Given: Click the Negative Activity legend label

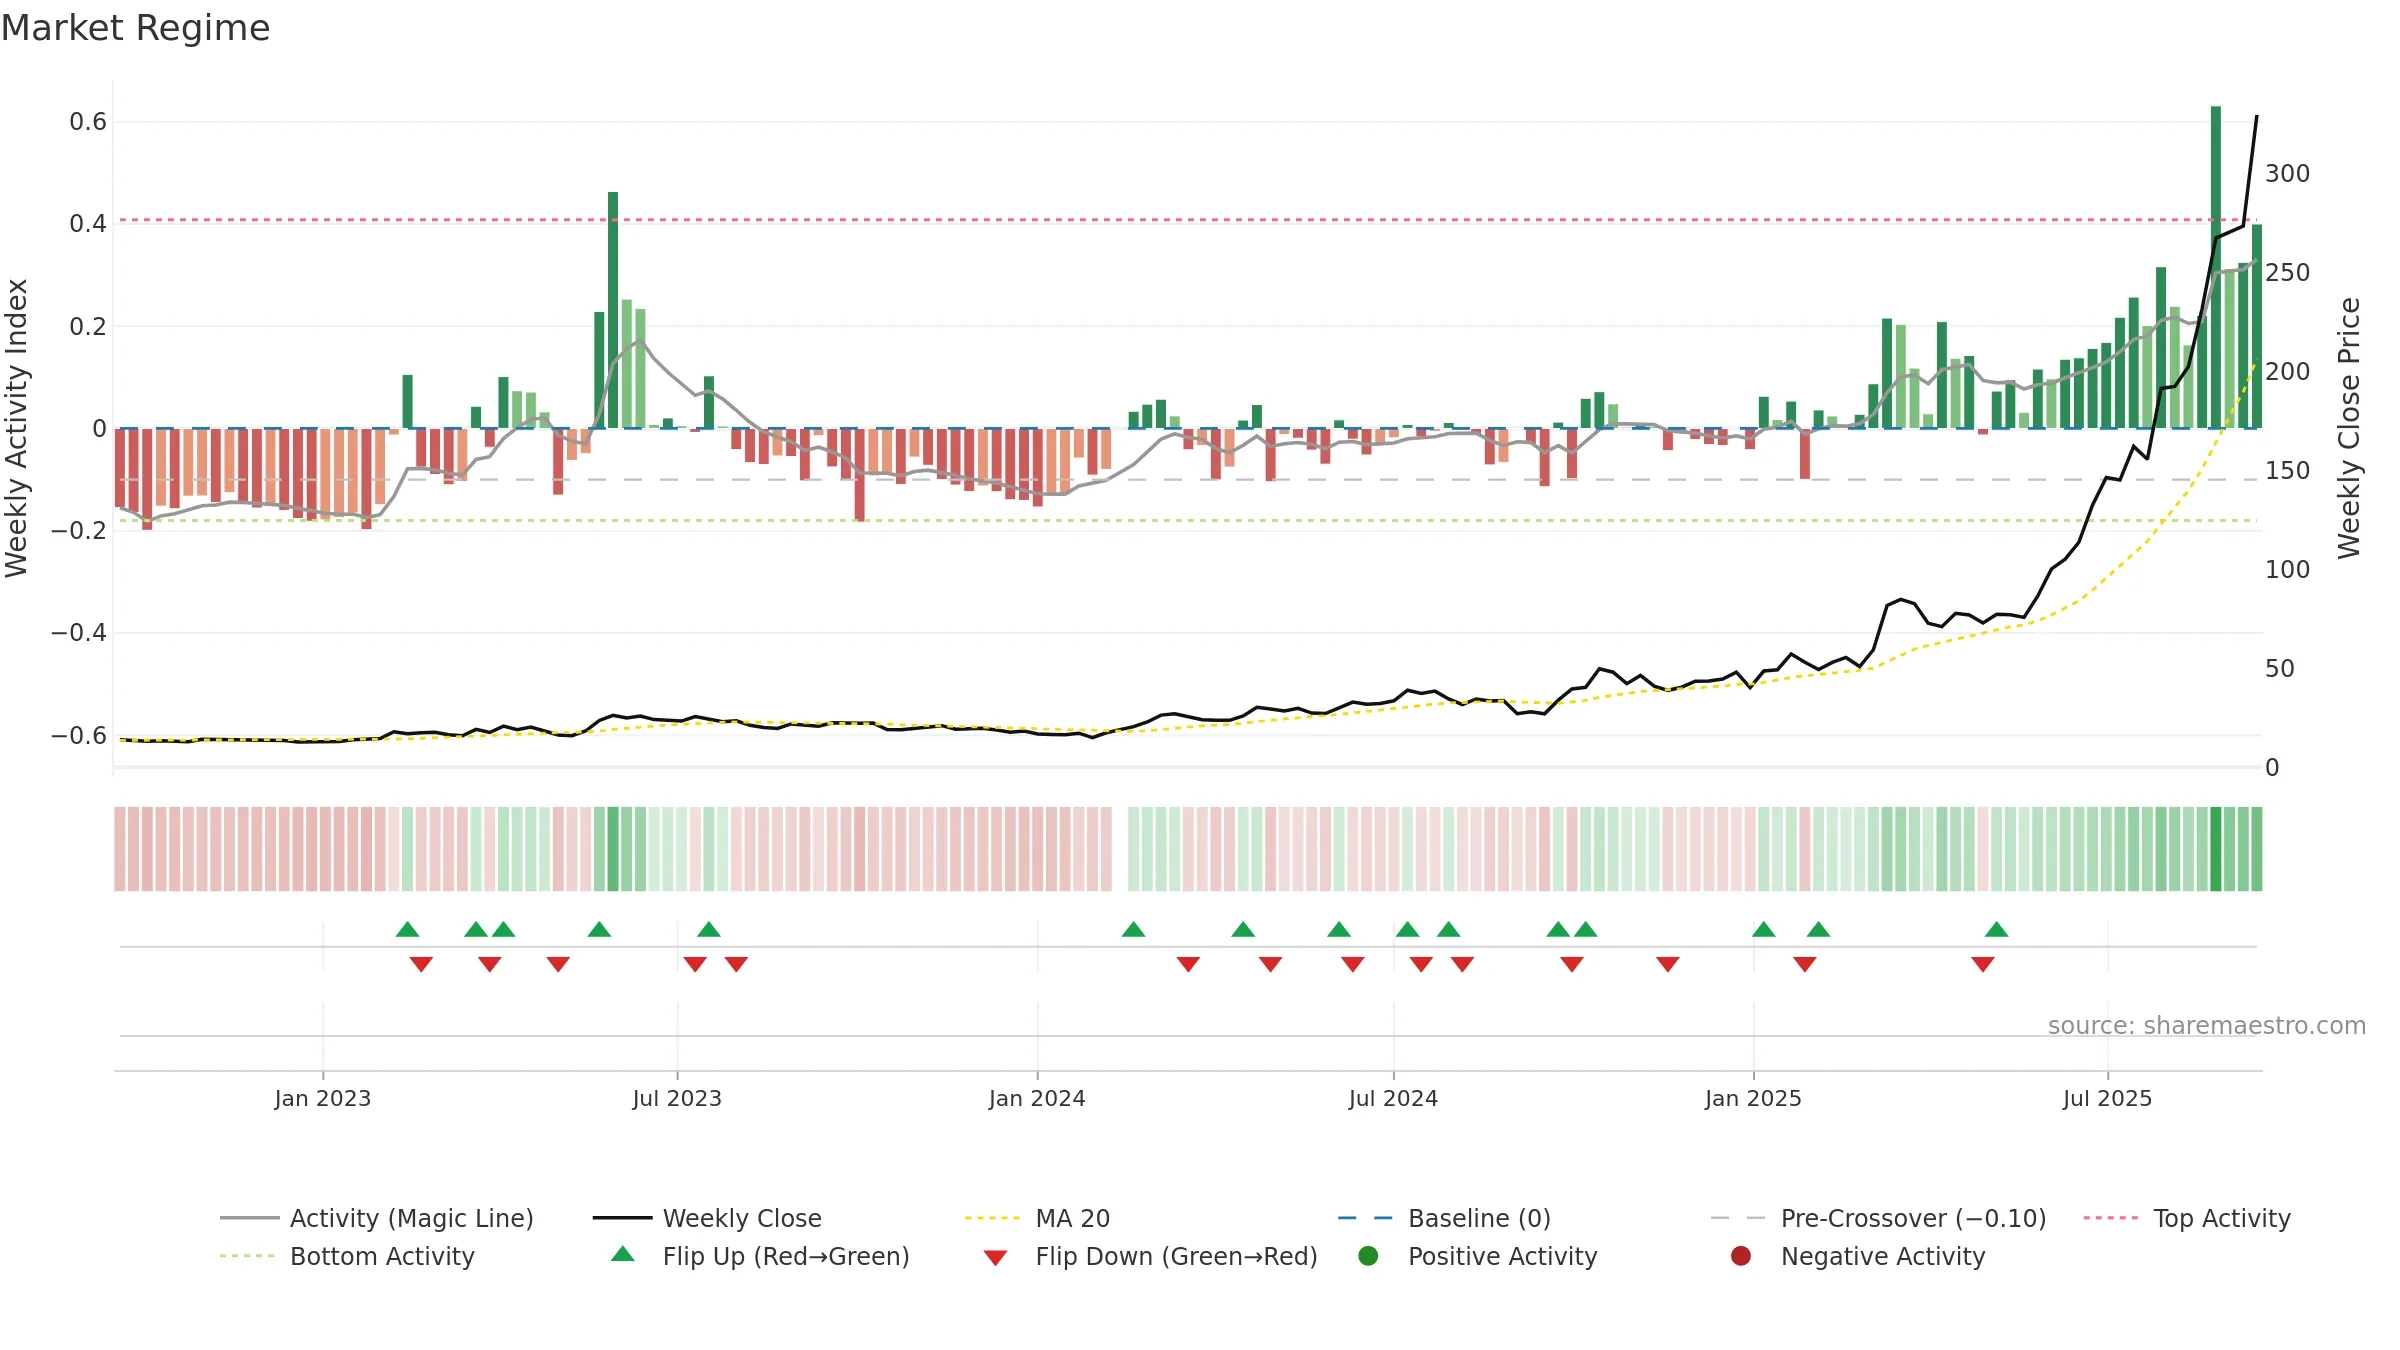Looking at the screenshot, I should tap(1882, 1256).
